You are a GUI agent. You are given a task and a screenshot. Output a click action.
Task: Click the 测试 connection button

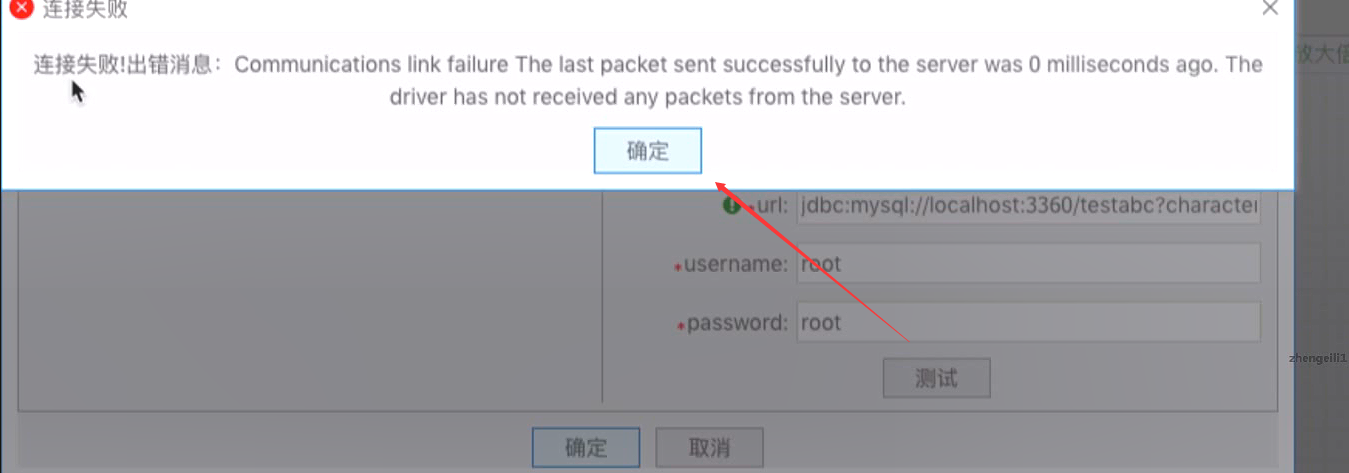click(x=937, y=379)
